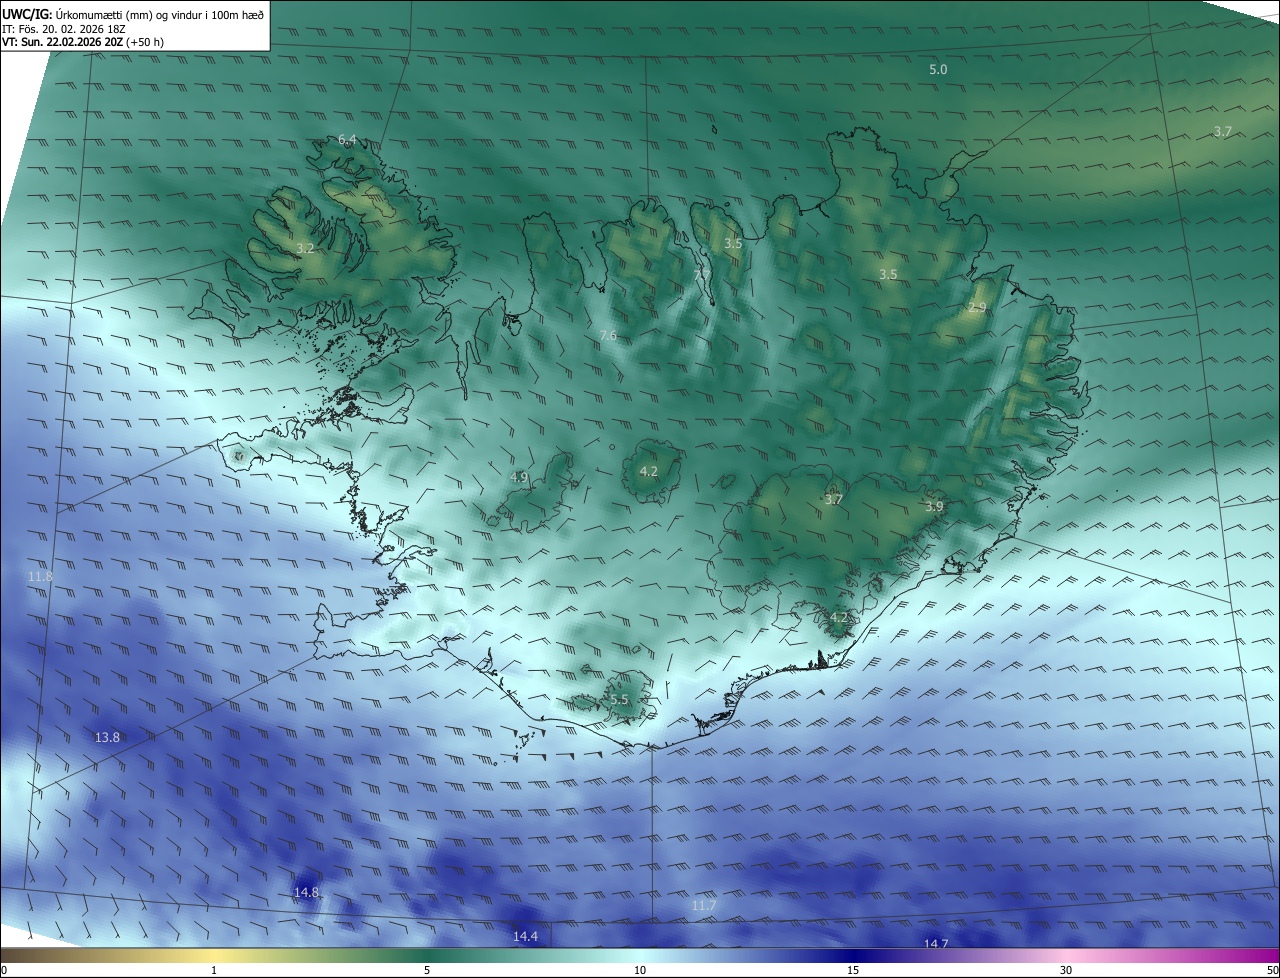1280x978 pixels.
Task: Click the 14.4 value label
Action: point(525,936)
